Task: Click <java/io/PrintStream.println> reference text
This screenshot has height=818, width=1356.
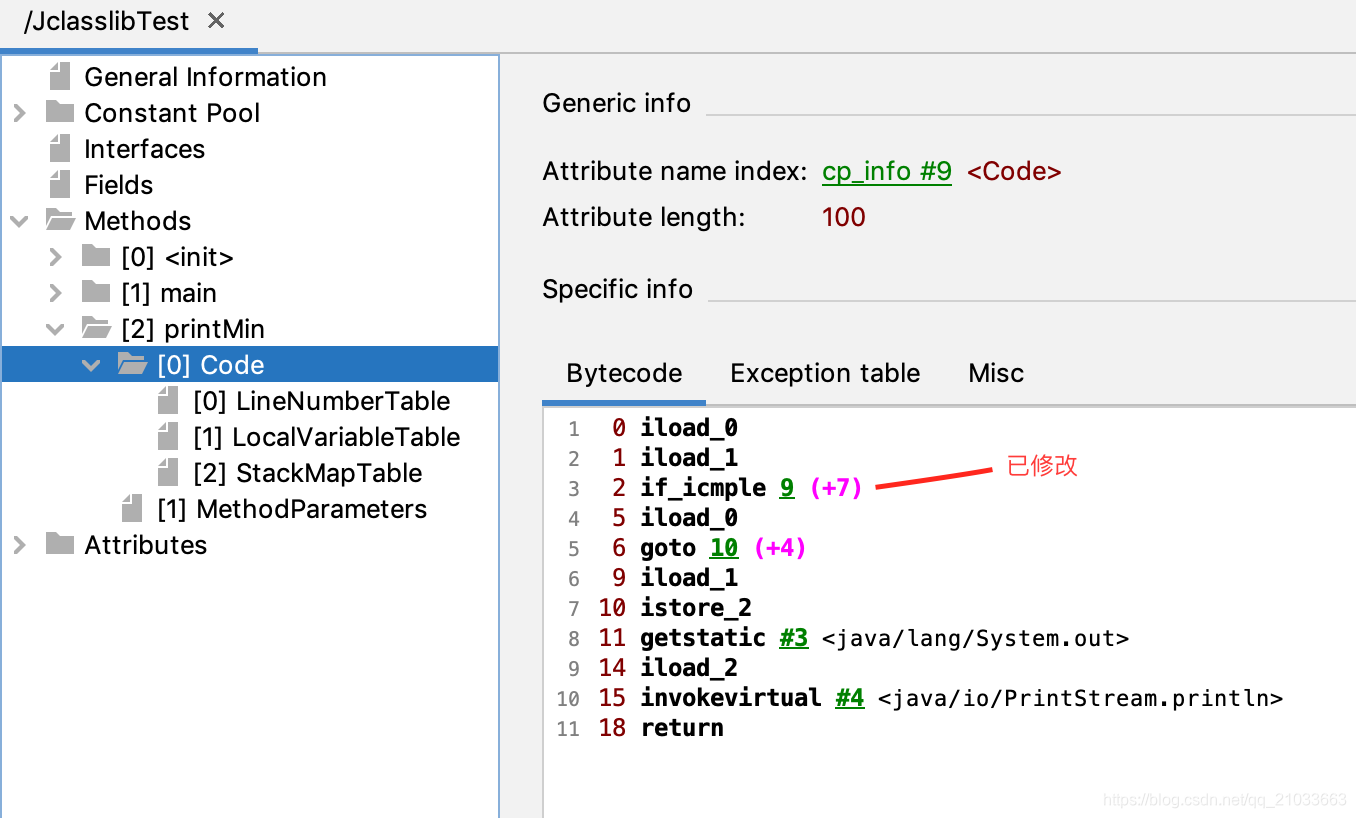Action: pyautogui.click(x=1080, y=698)
